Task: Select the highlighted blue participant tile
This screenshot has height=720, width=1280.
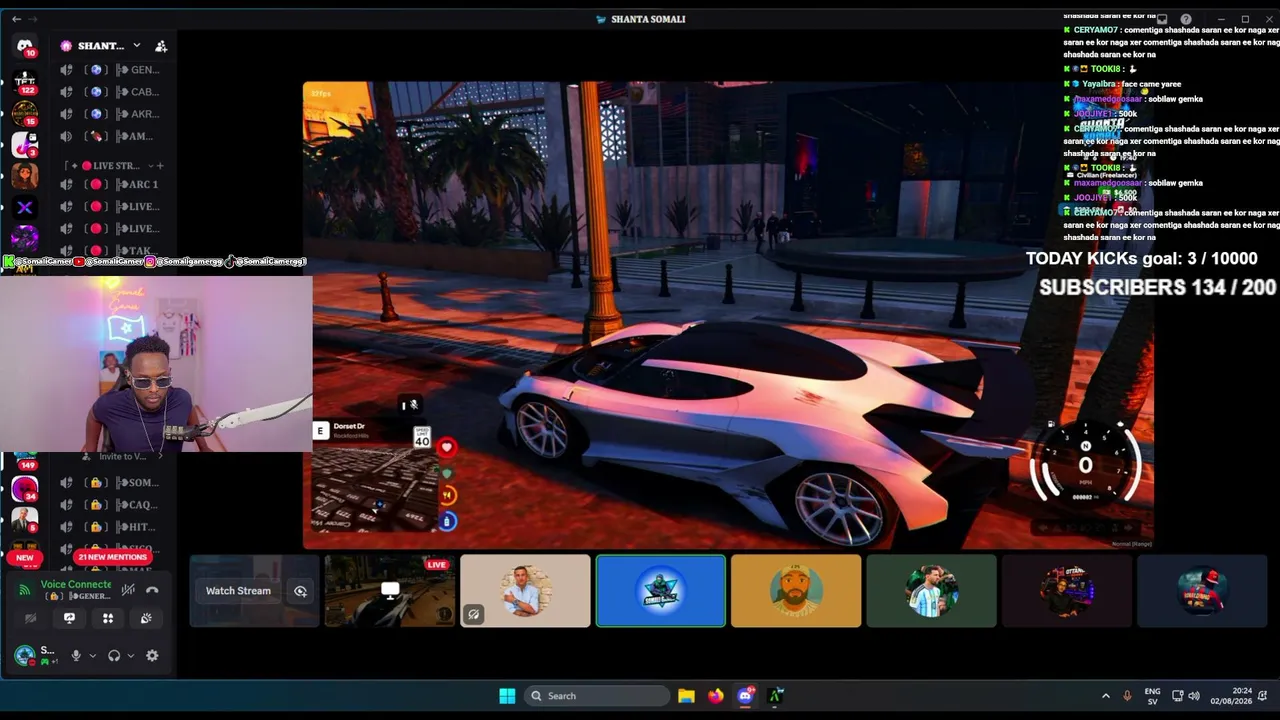Action: [661, 591]
